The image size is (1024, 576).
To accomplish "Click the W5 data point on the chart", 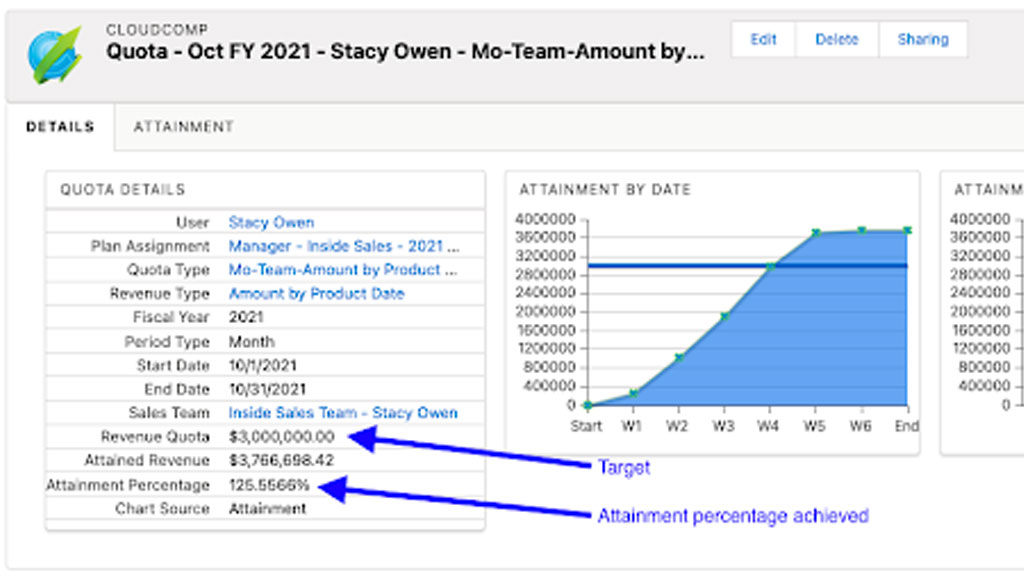I will click(x=816, y=232).
